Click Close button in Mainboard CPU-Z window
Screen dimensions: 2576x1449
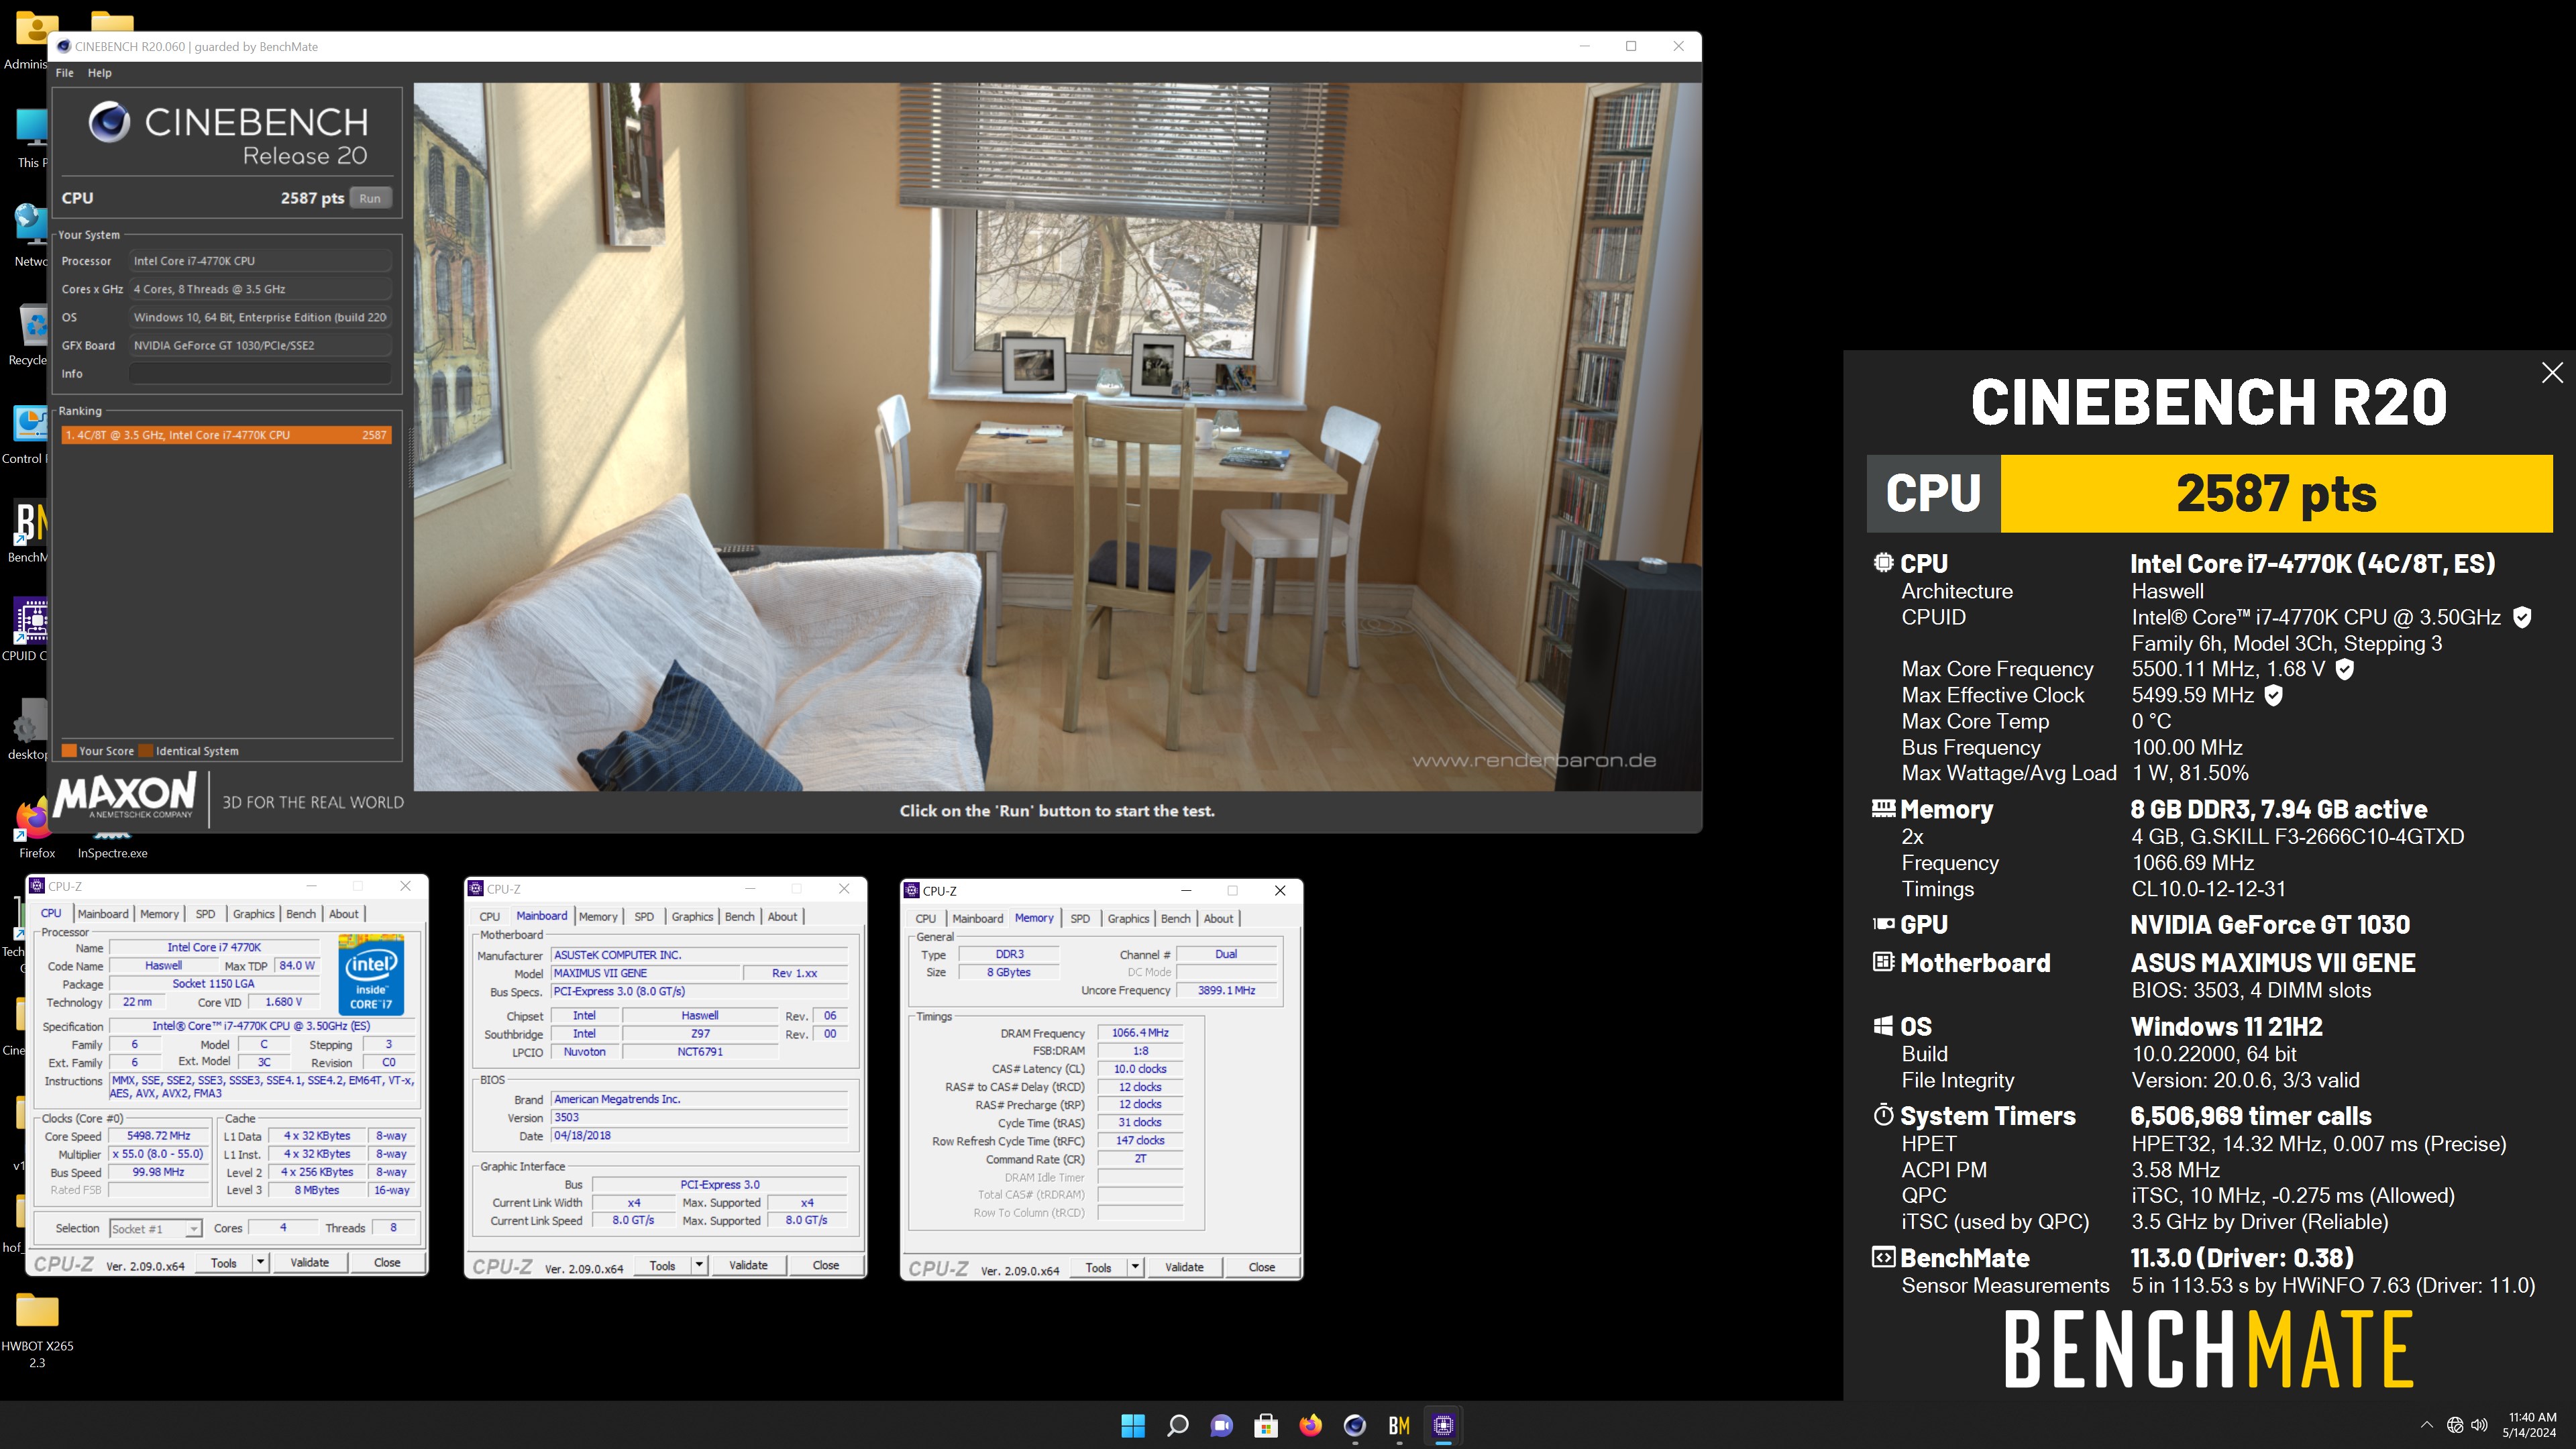(x=826, y=1266)
